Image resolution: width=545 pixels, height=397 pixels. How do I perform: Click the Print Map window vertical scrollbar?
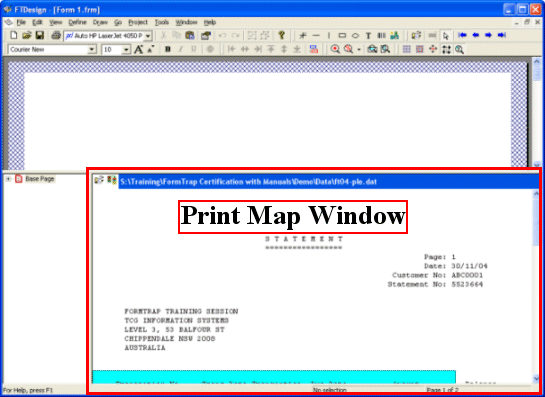pyautogui.click(x=536, y=285)
